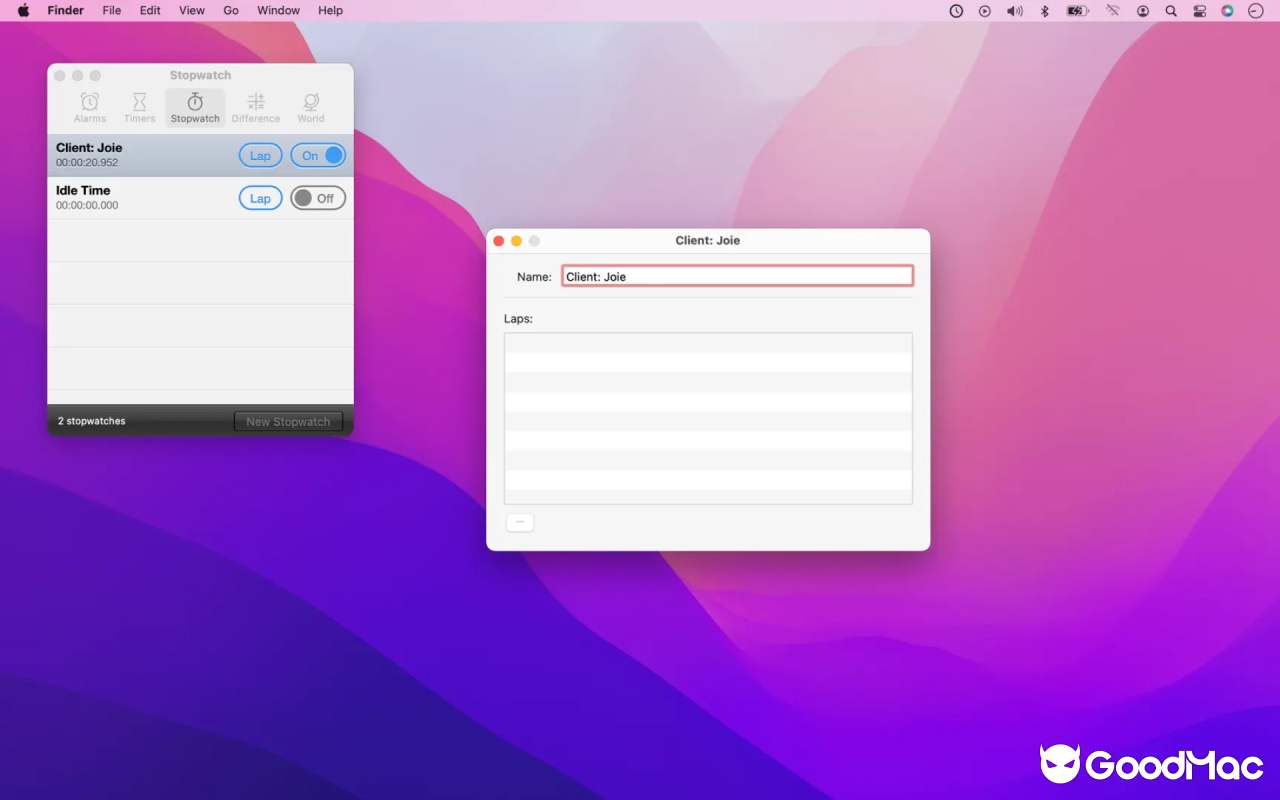
Task: Click the New Stopwatch button
Action: coord(288,422)
